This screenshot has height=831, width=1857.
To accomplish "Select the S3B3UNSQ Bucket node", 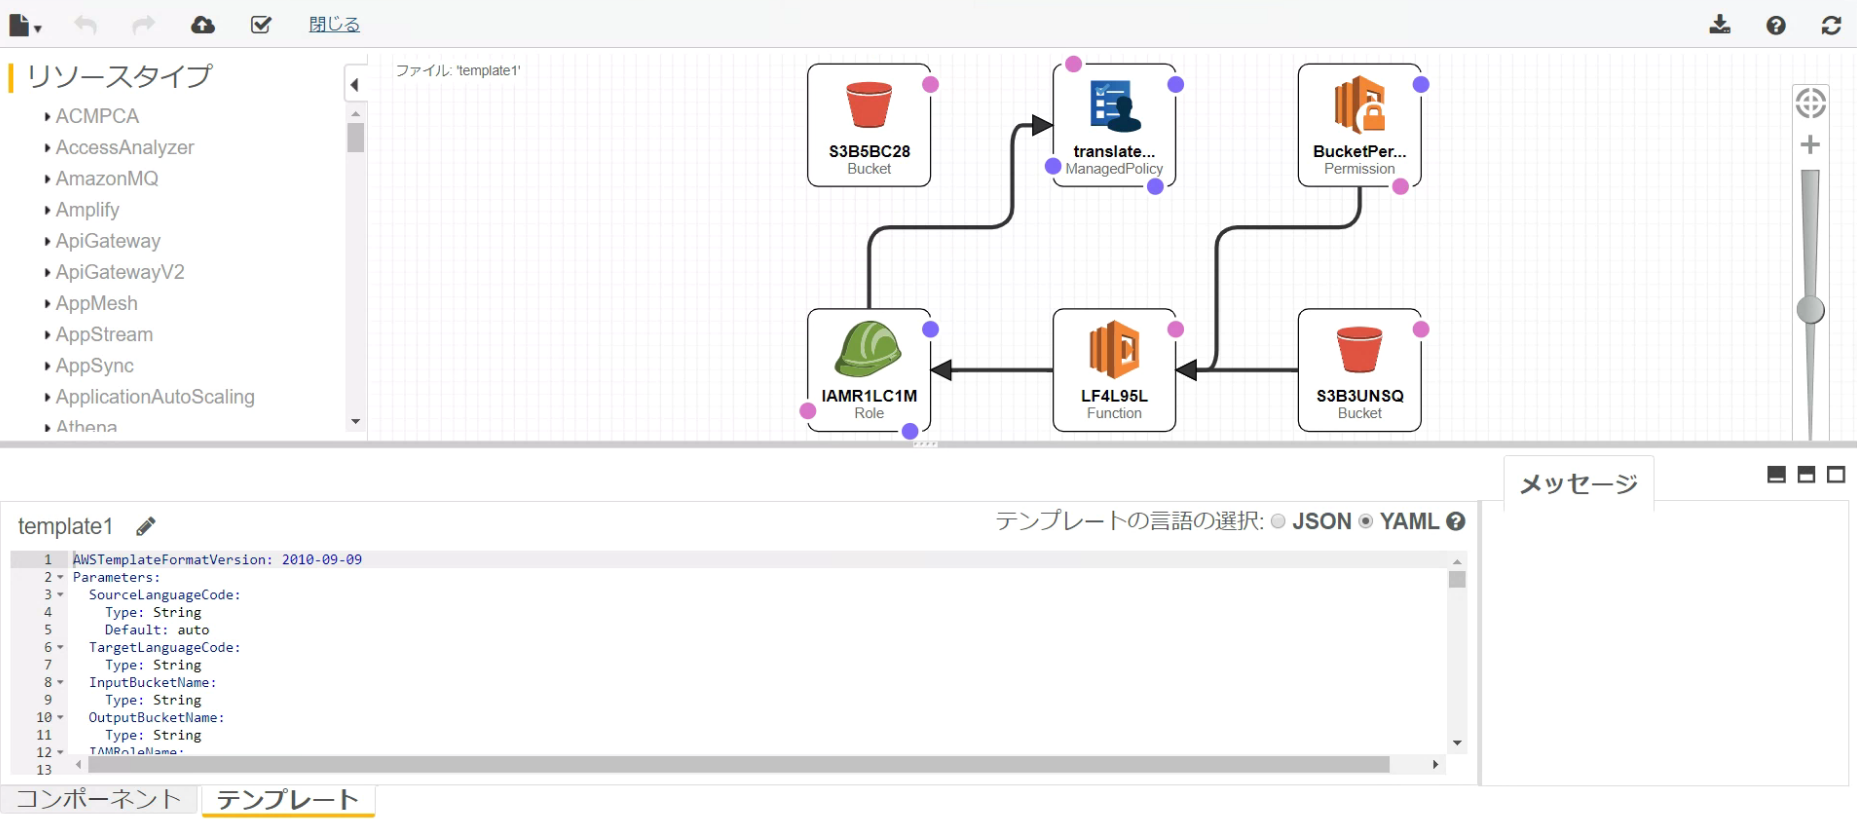I will (1360, 370).
